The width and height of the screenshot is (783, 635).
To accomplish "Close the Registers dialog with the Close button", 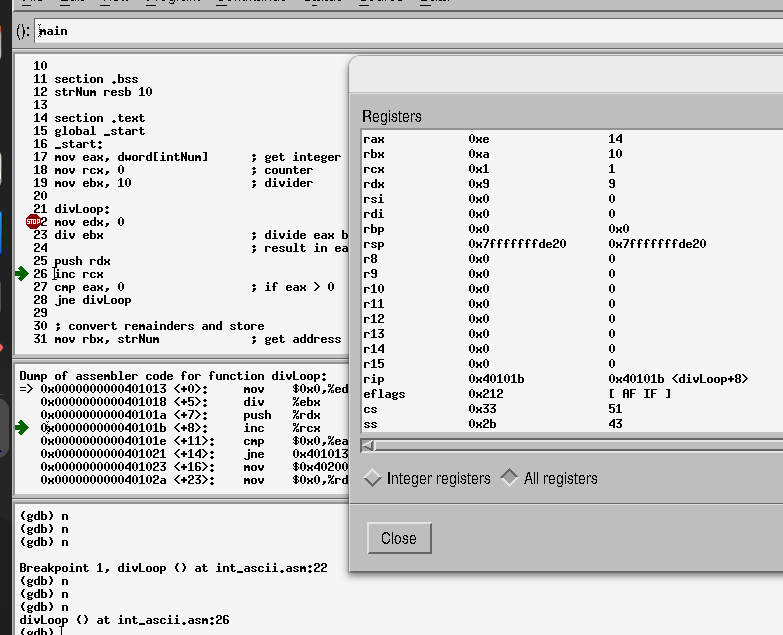I will [x=399, y=538].
